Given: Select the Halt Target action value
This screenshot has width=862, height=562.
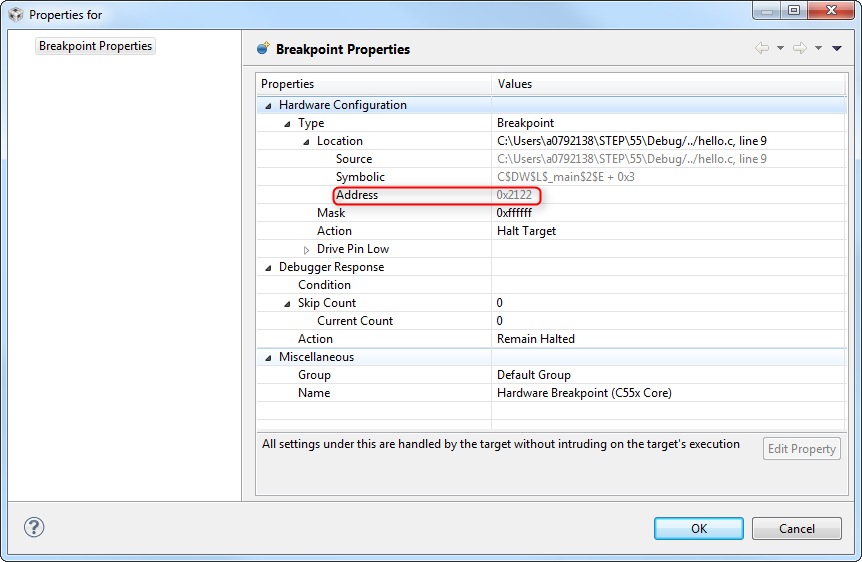Looking at the screenshot, I should [x=526, y=231].
